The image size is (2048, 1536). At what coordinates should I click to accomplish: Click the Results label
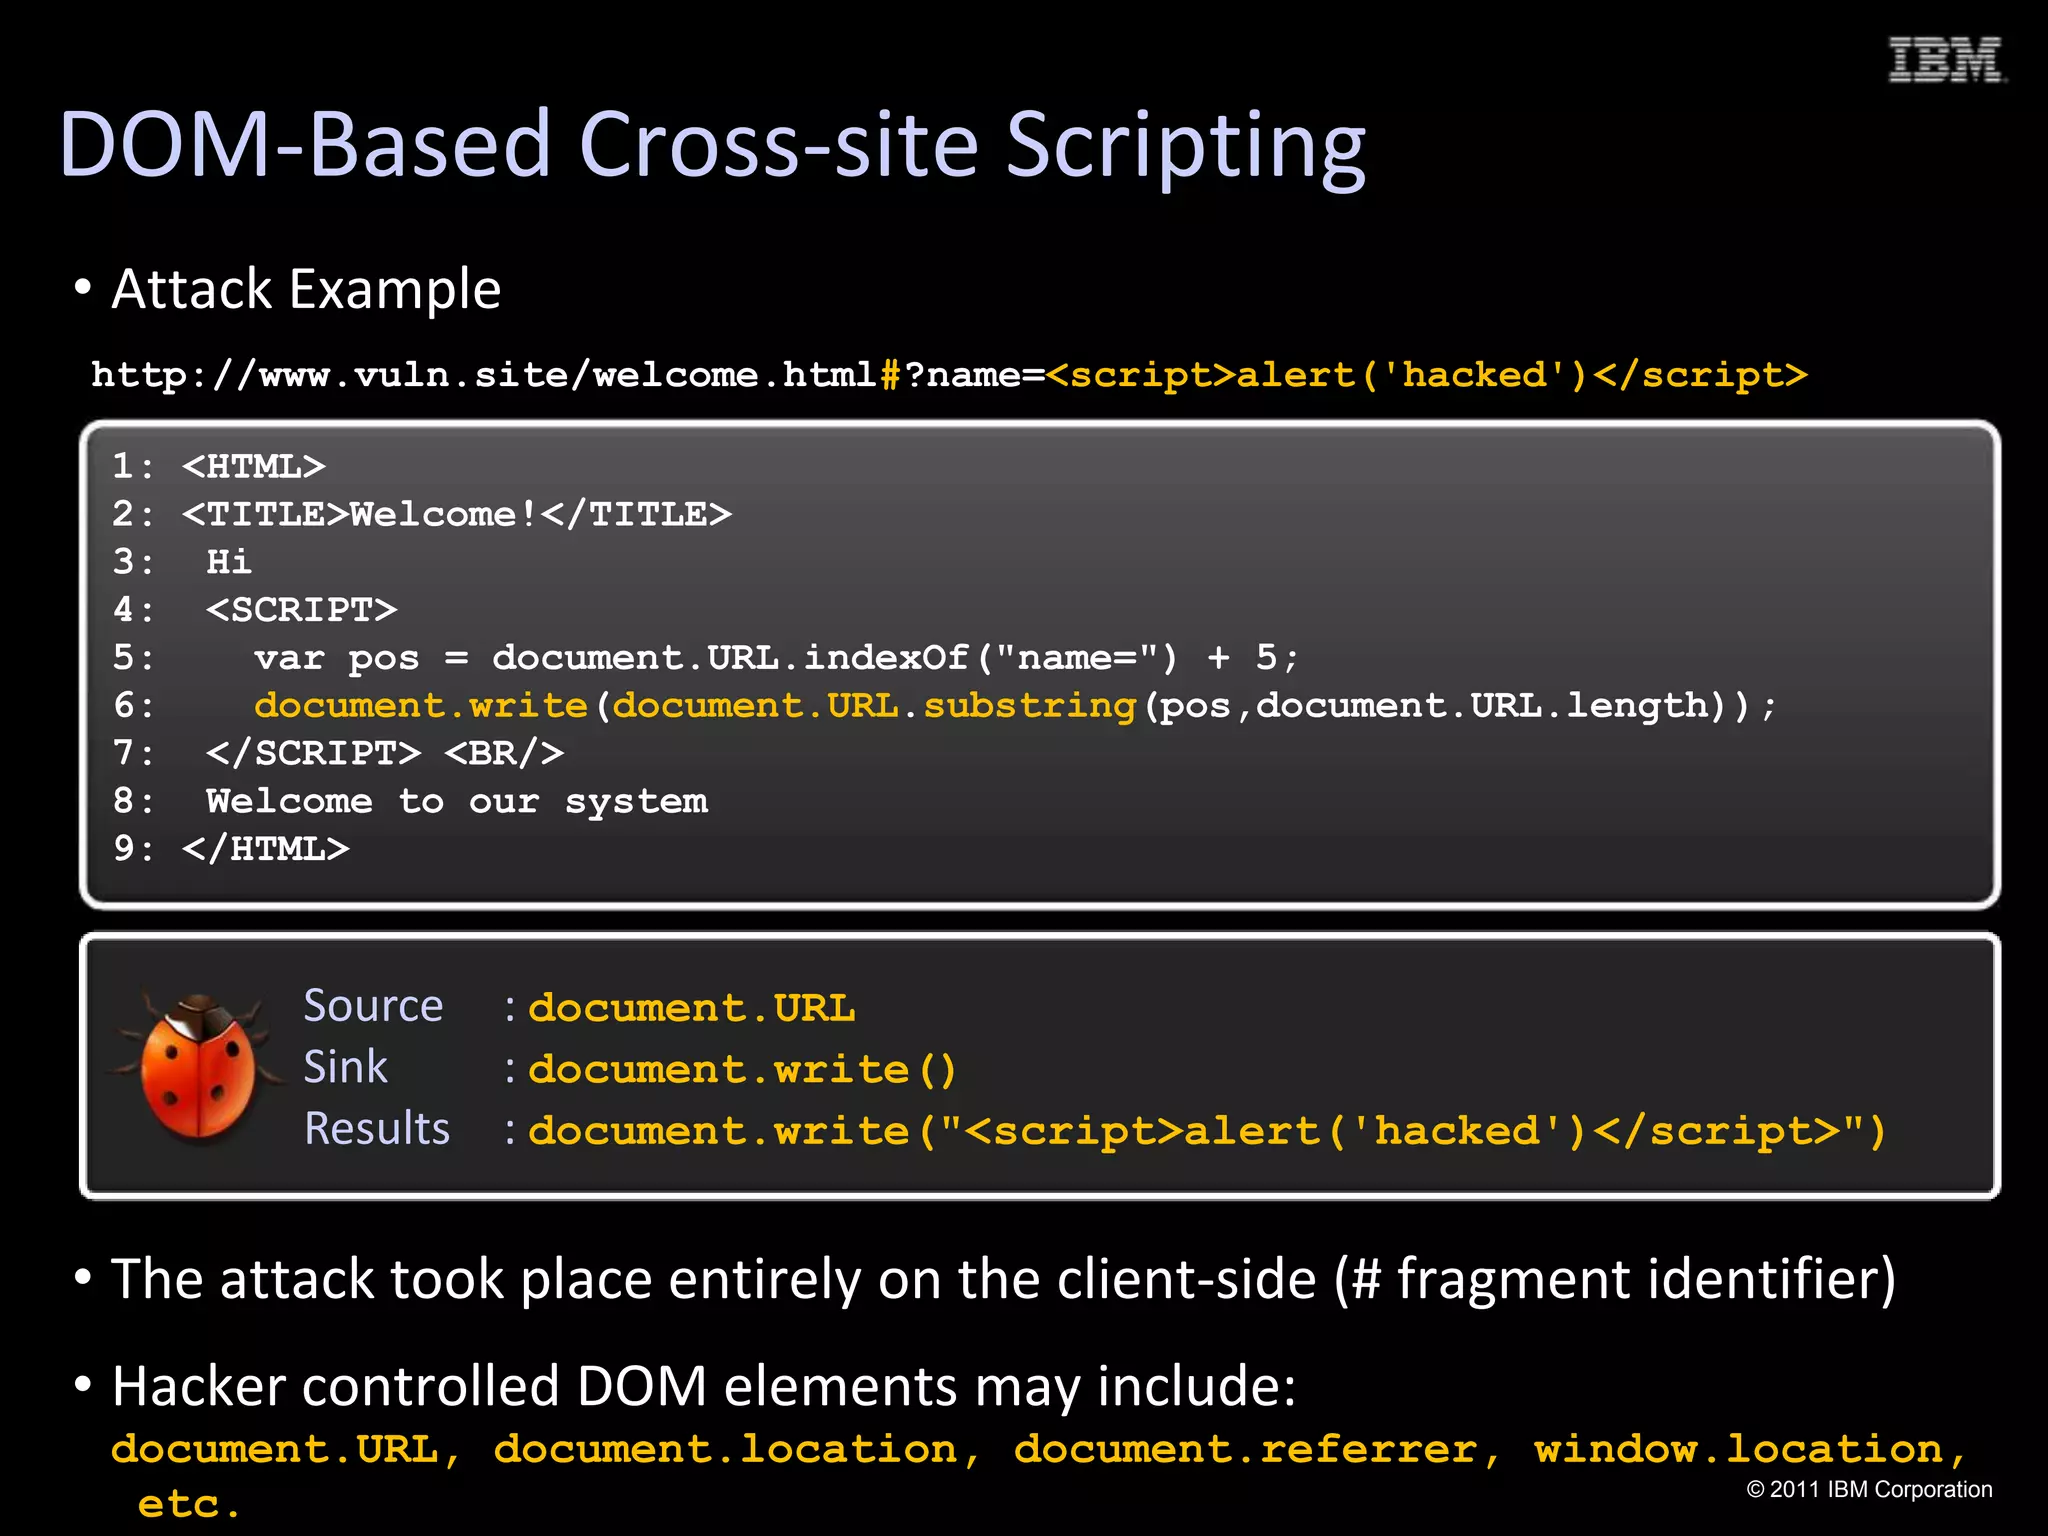coord(377,1128)
